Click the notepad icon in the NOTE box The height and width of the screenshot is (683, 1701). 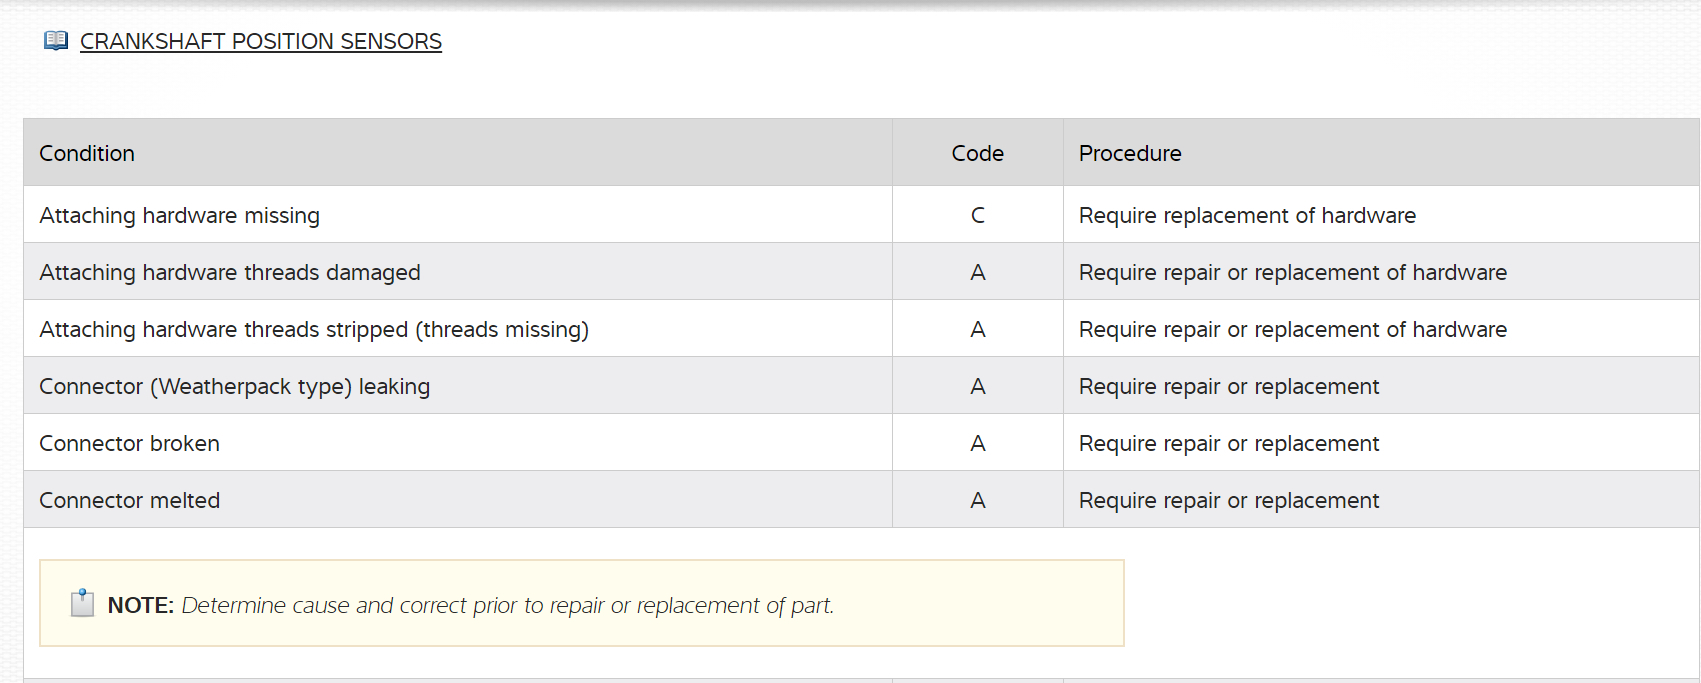tap(83, 603)
